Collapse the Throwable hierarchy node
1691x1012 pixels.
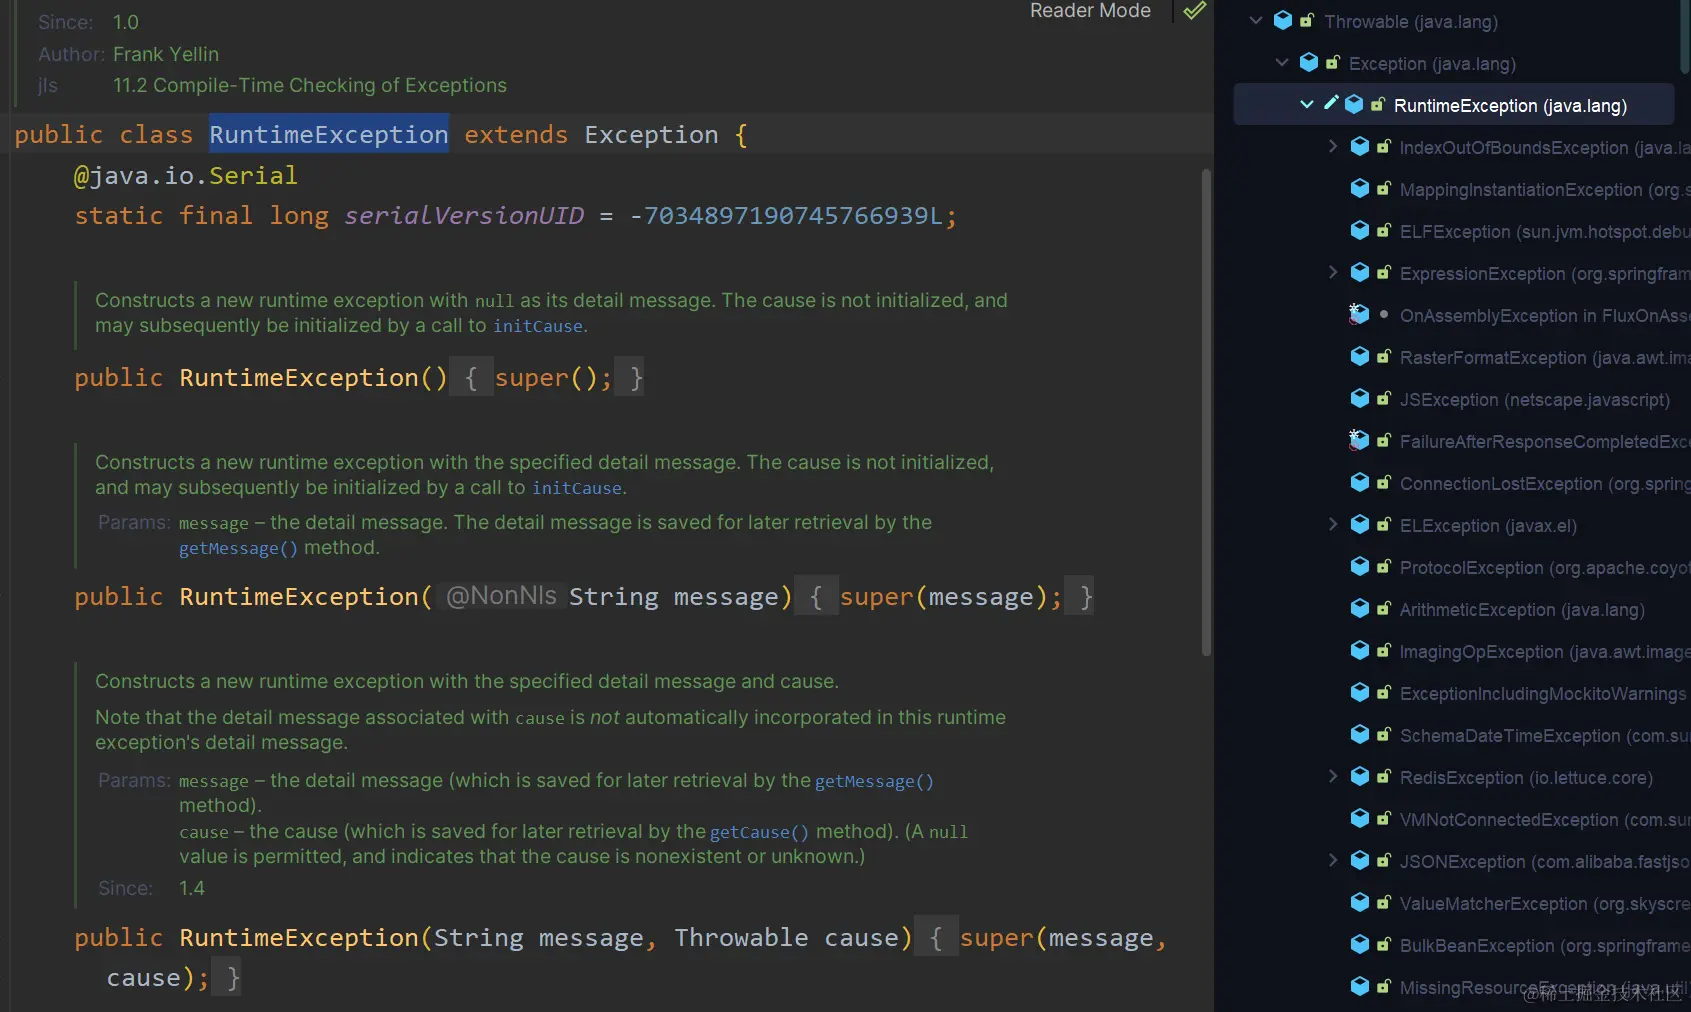(1256, 20)
